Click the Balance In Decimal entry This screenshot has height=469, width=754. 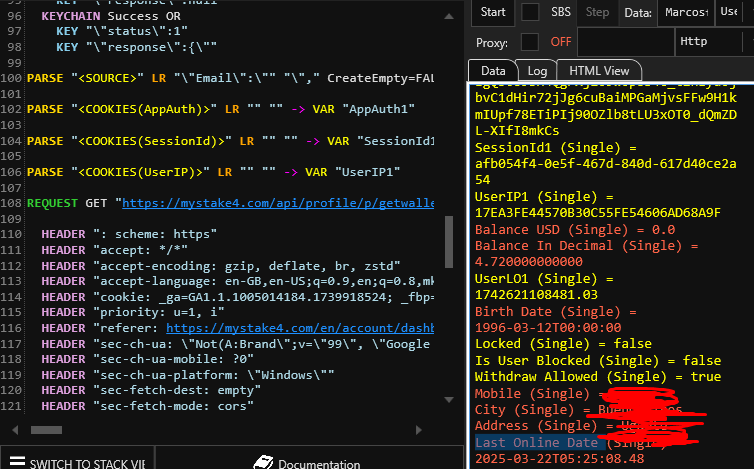pos(587,254)
